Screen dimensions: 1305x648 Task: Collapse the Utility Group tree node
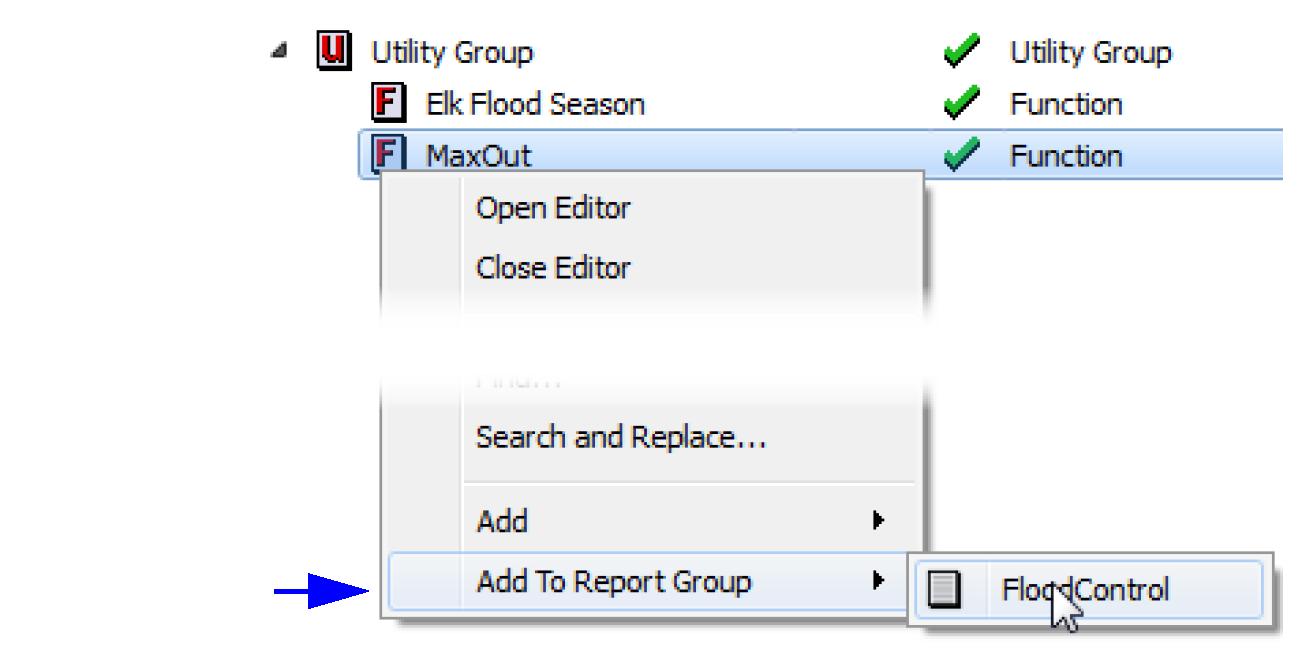pos(279,52)
